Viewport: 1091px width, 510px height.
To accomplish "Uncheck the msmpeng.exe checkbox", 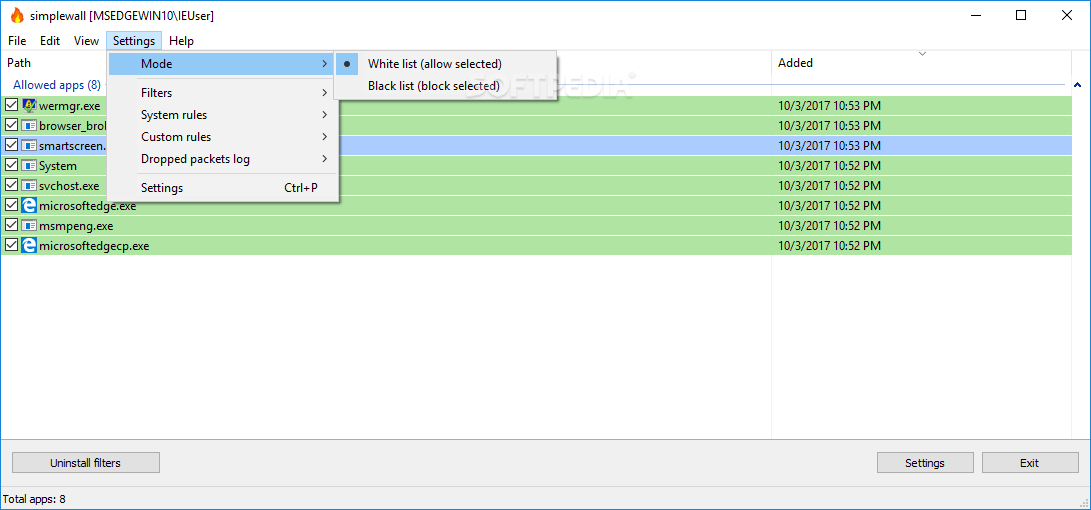I will (x=11, y=226).
